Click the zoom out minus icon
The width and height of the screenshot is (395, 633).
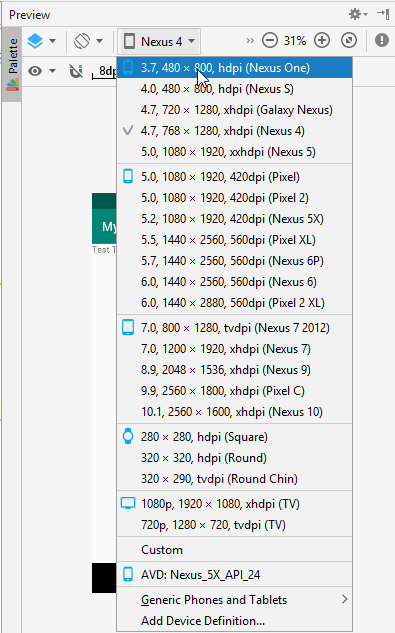270,40
